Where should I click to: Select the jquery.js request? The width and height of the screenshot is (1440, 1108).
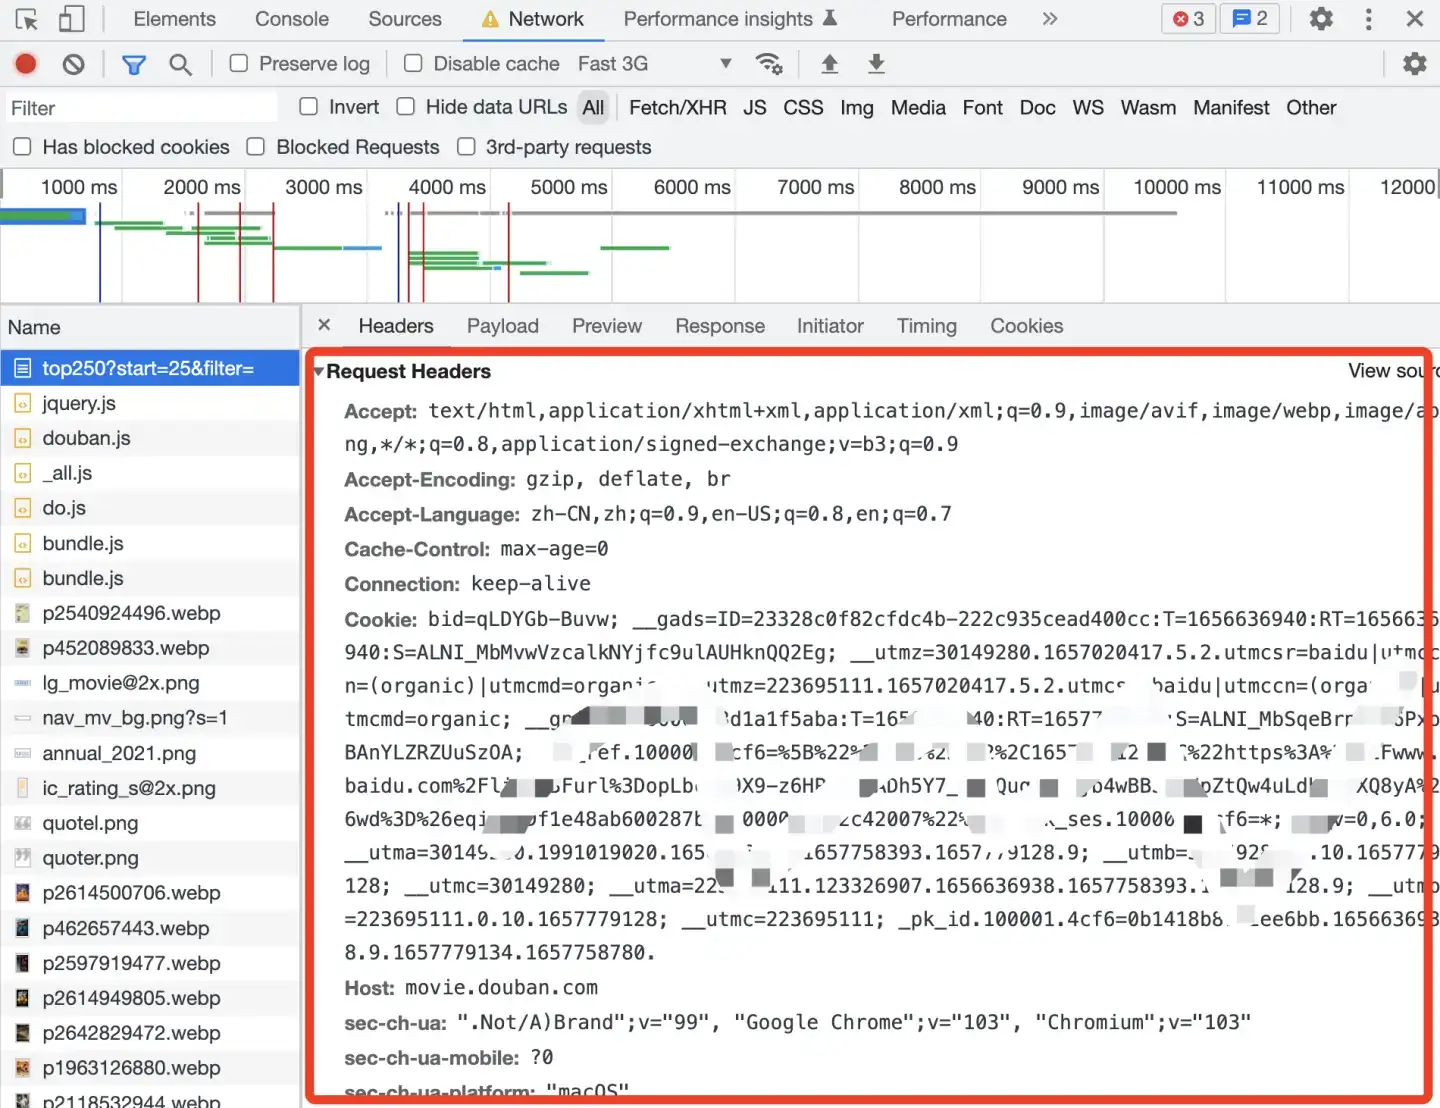[x=150, y=403]
